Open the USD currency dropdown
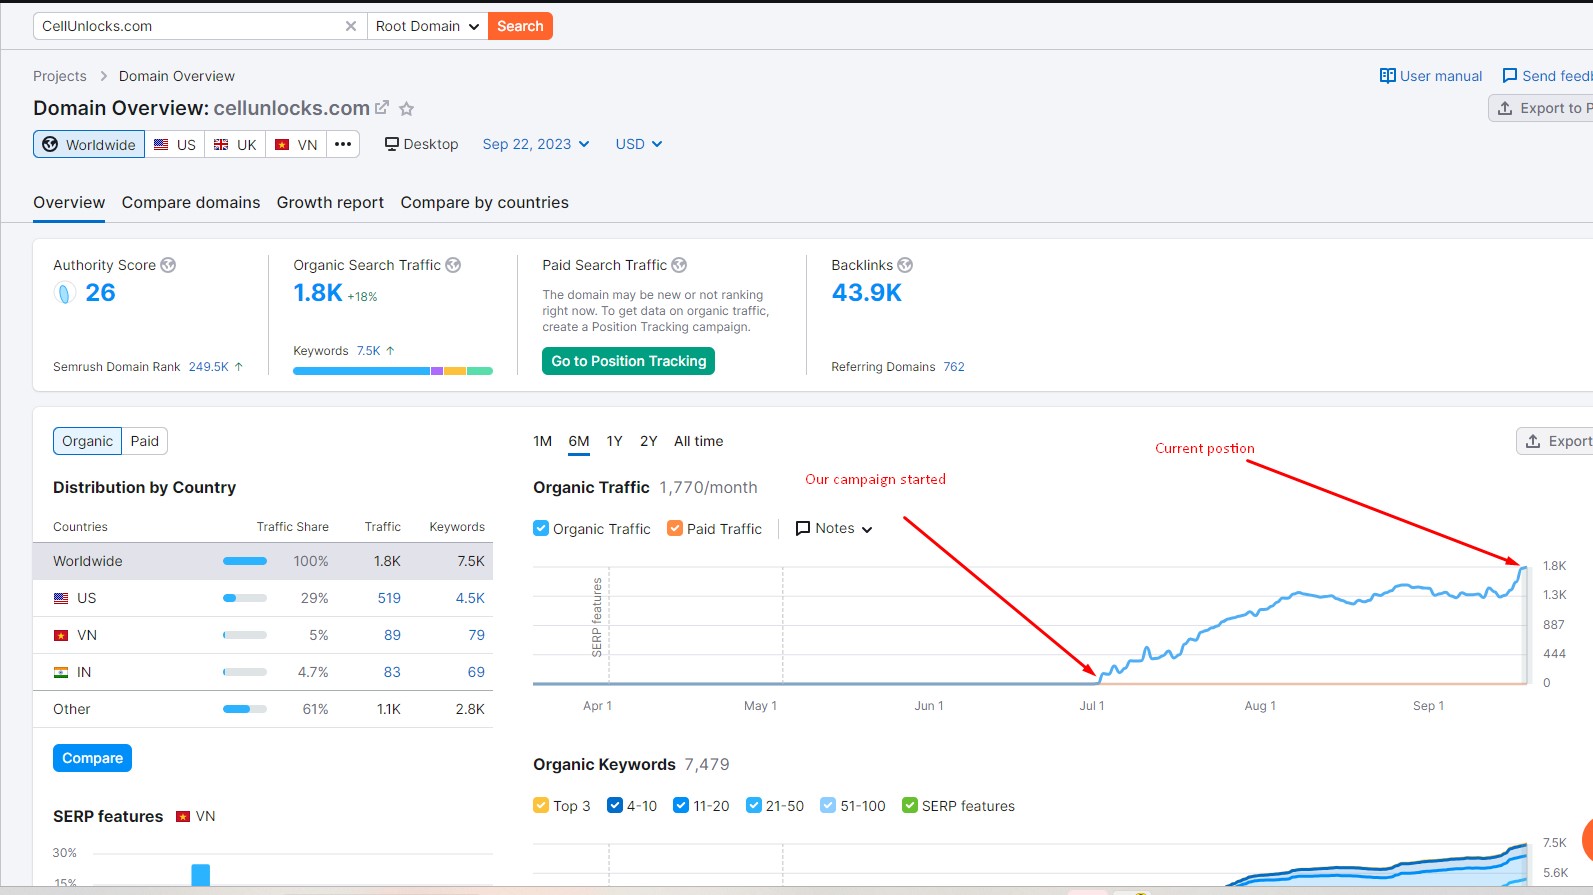Image resolution: width=1593 pixels, height=895 pixels. tap(638, 144)
